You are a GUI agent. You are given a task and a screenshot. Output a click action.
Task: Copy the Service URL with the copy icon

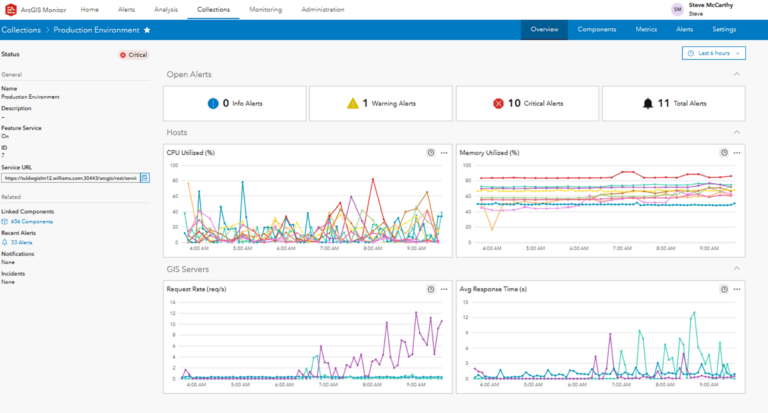point(145,178)
